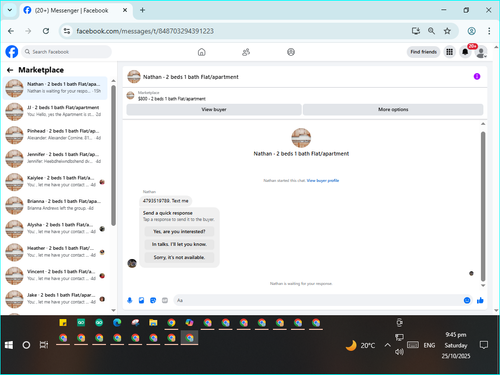500x375 pixels.
Task: Reload the page with the refresh icon
Action: (46, 31)
